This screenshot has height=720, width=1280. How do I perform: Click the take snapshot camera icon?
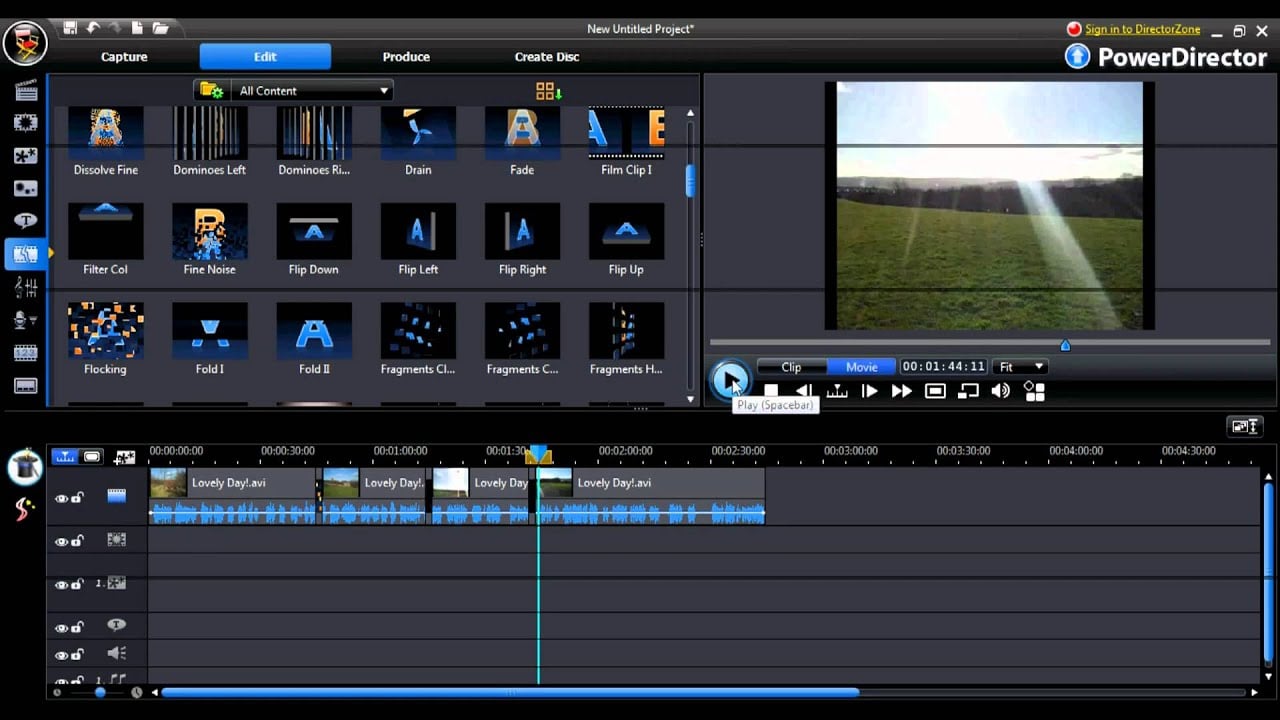(934, 391)
